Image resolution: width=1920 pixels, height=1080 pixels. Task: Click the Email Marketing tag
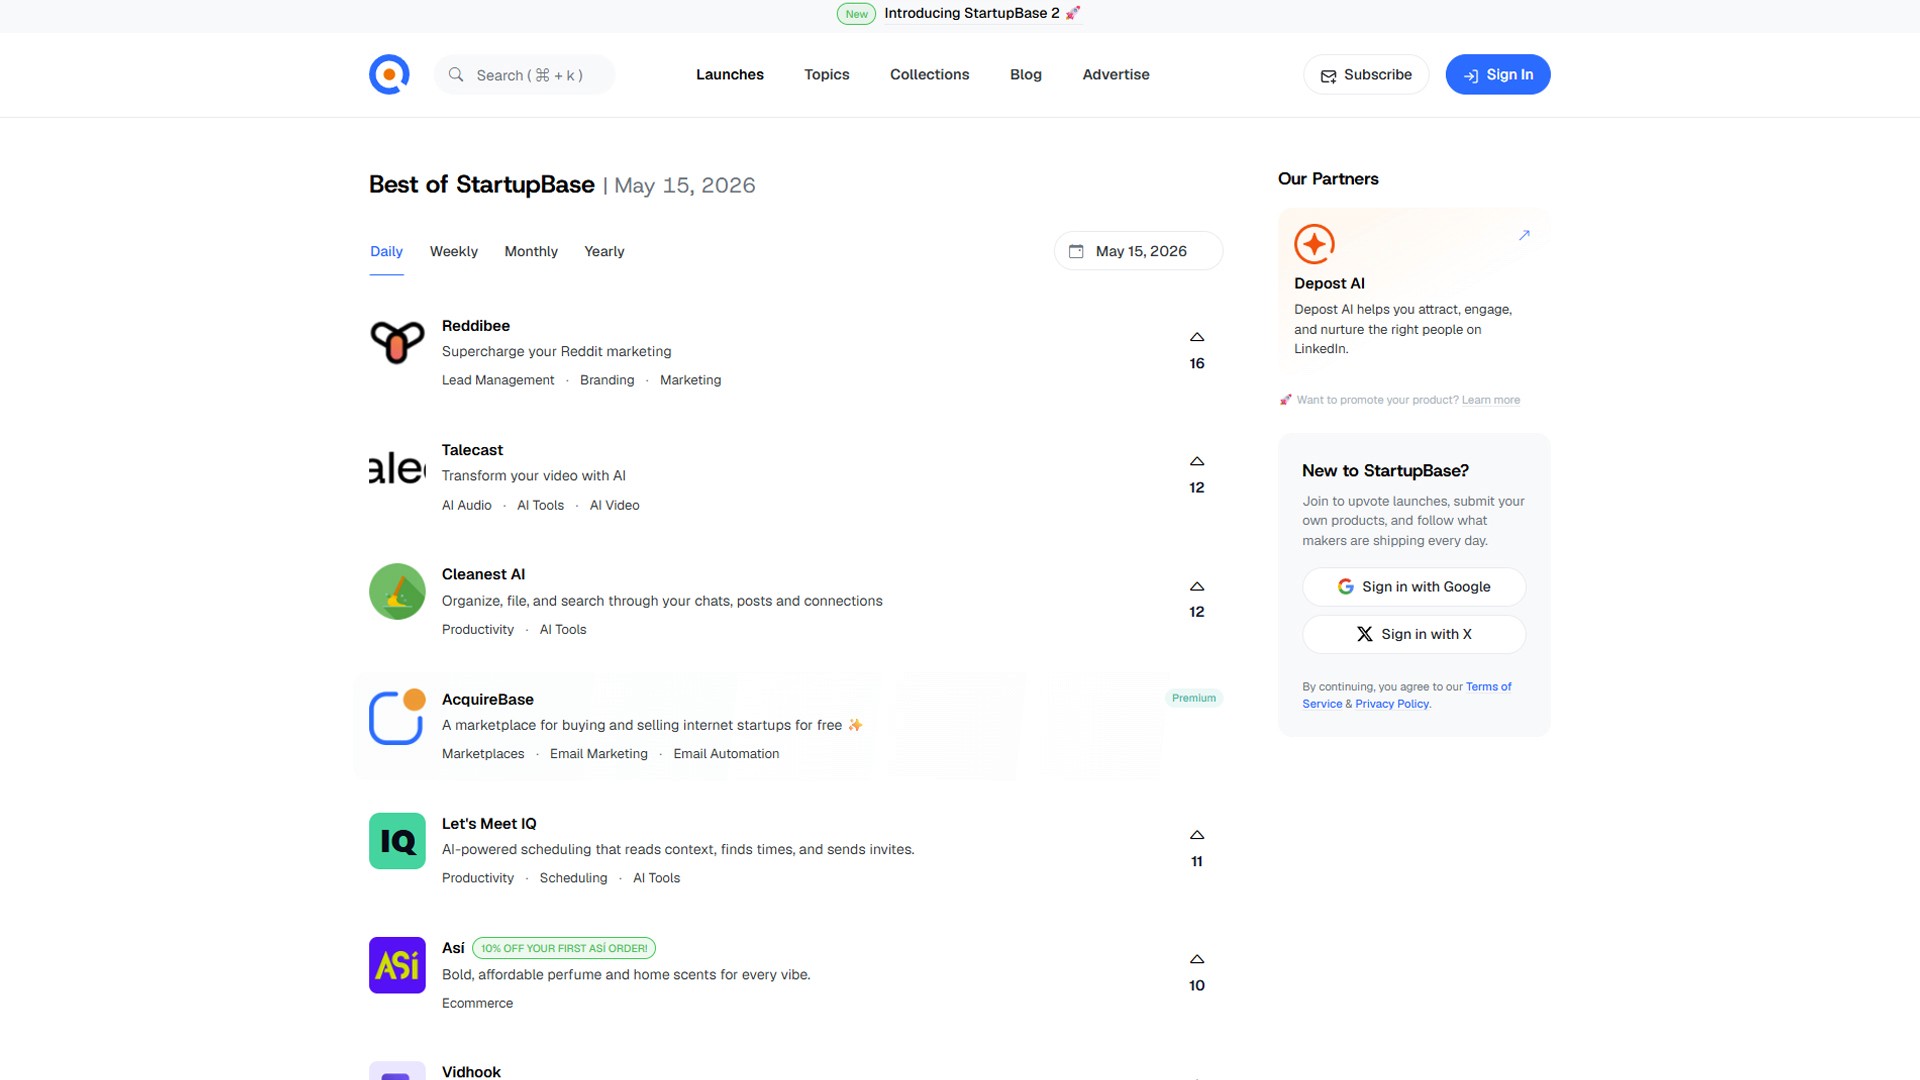(599, 754)
